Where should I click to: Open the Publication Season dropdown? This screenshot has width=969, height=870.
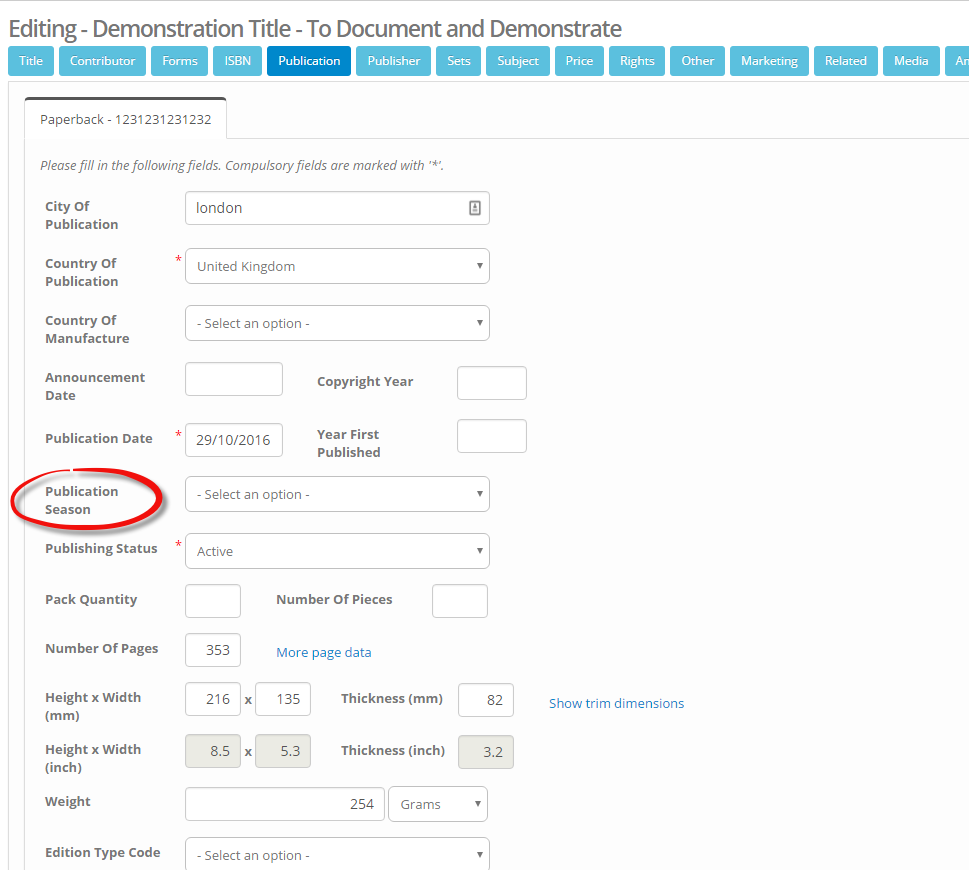point(337,494)
